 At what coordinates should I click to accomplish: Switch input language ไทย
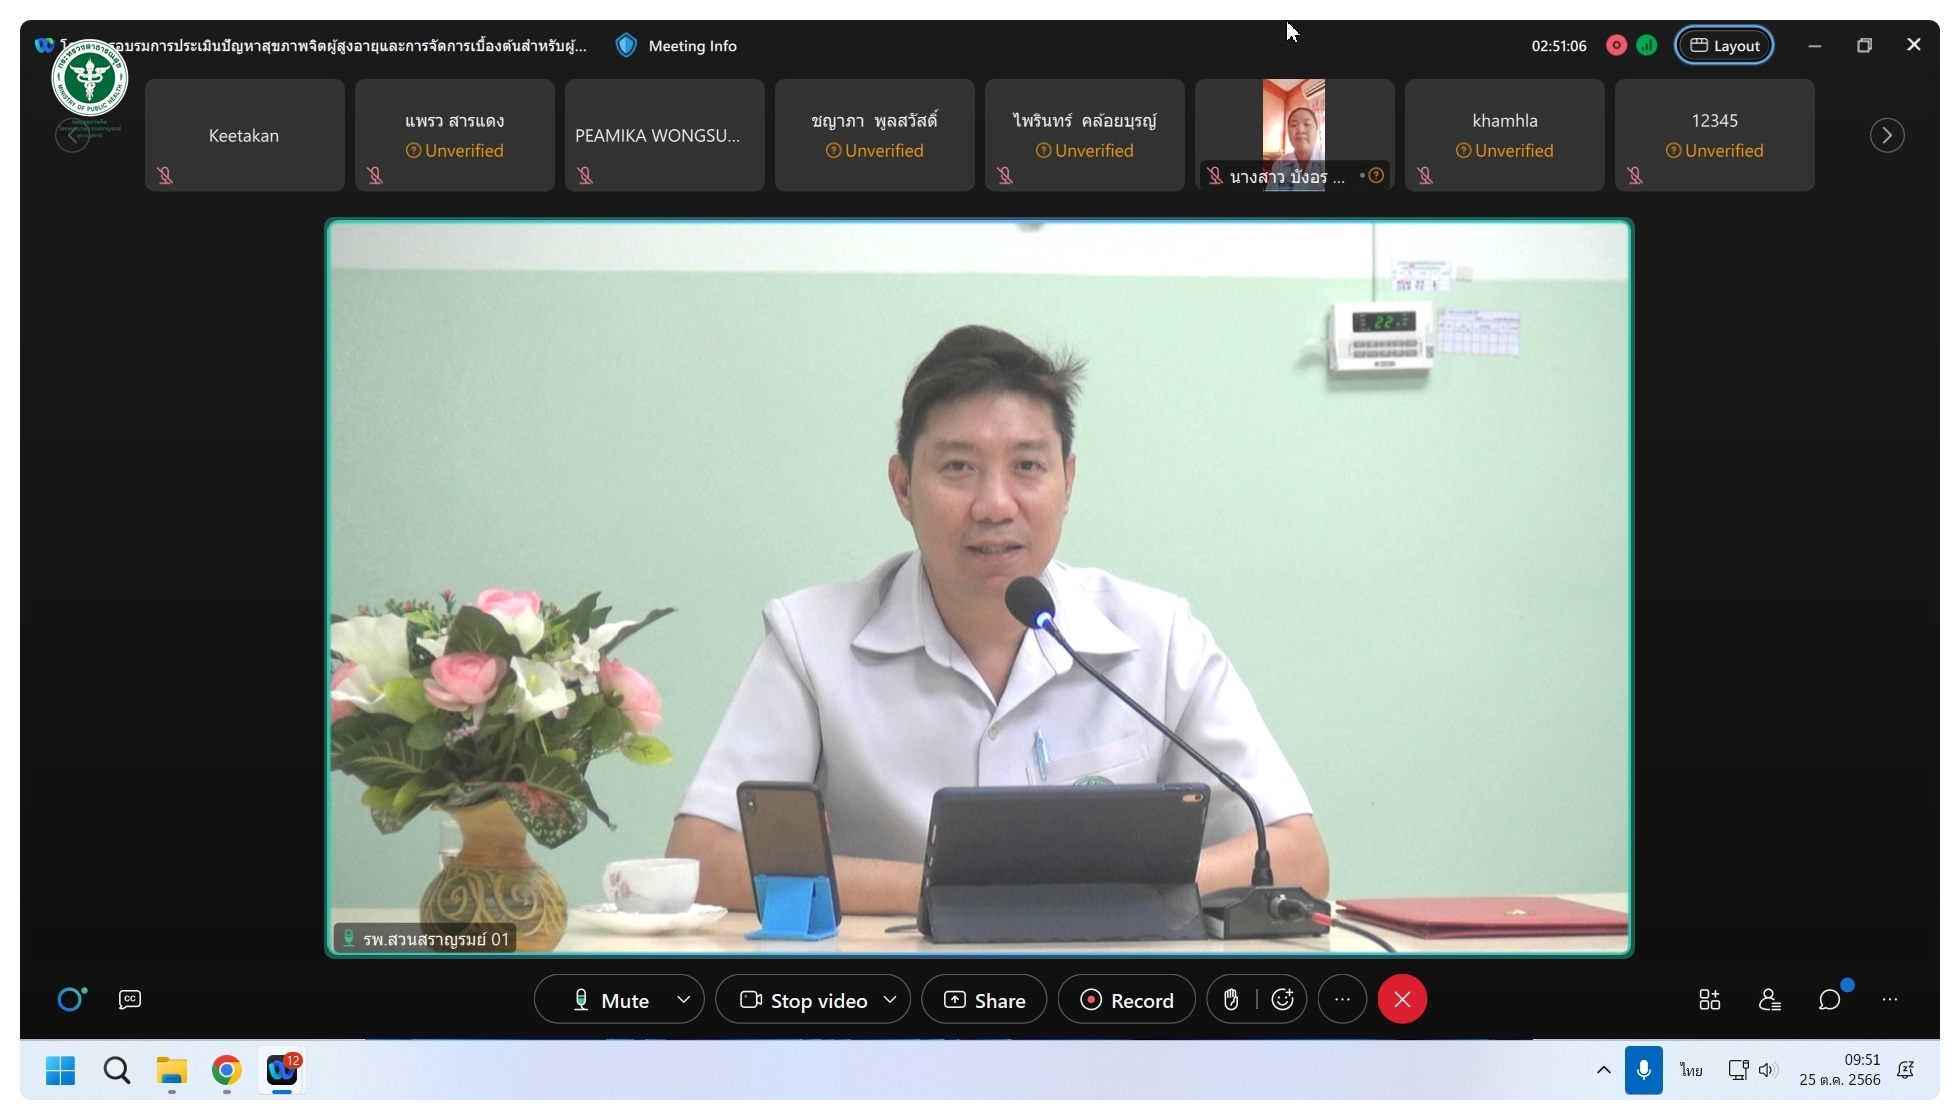pos(1691,1070)
